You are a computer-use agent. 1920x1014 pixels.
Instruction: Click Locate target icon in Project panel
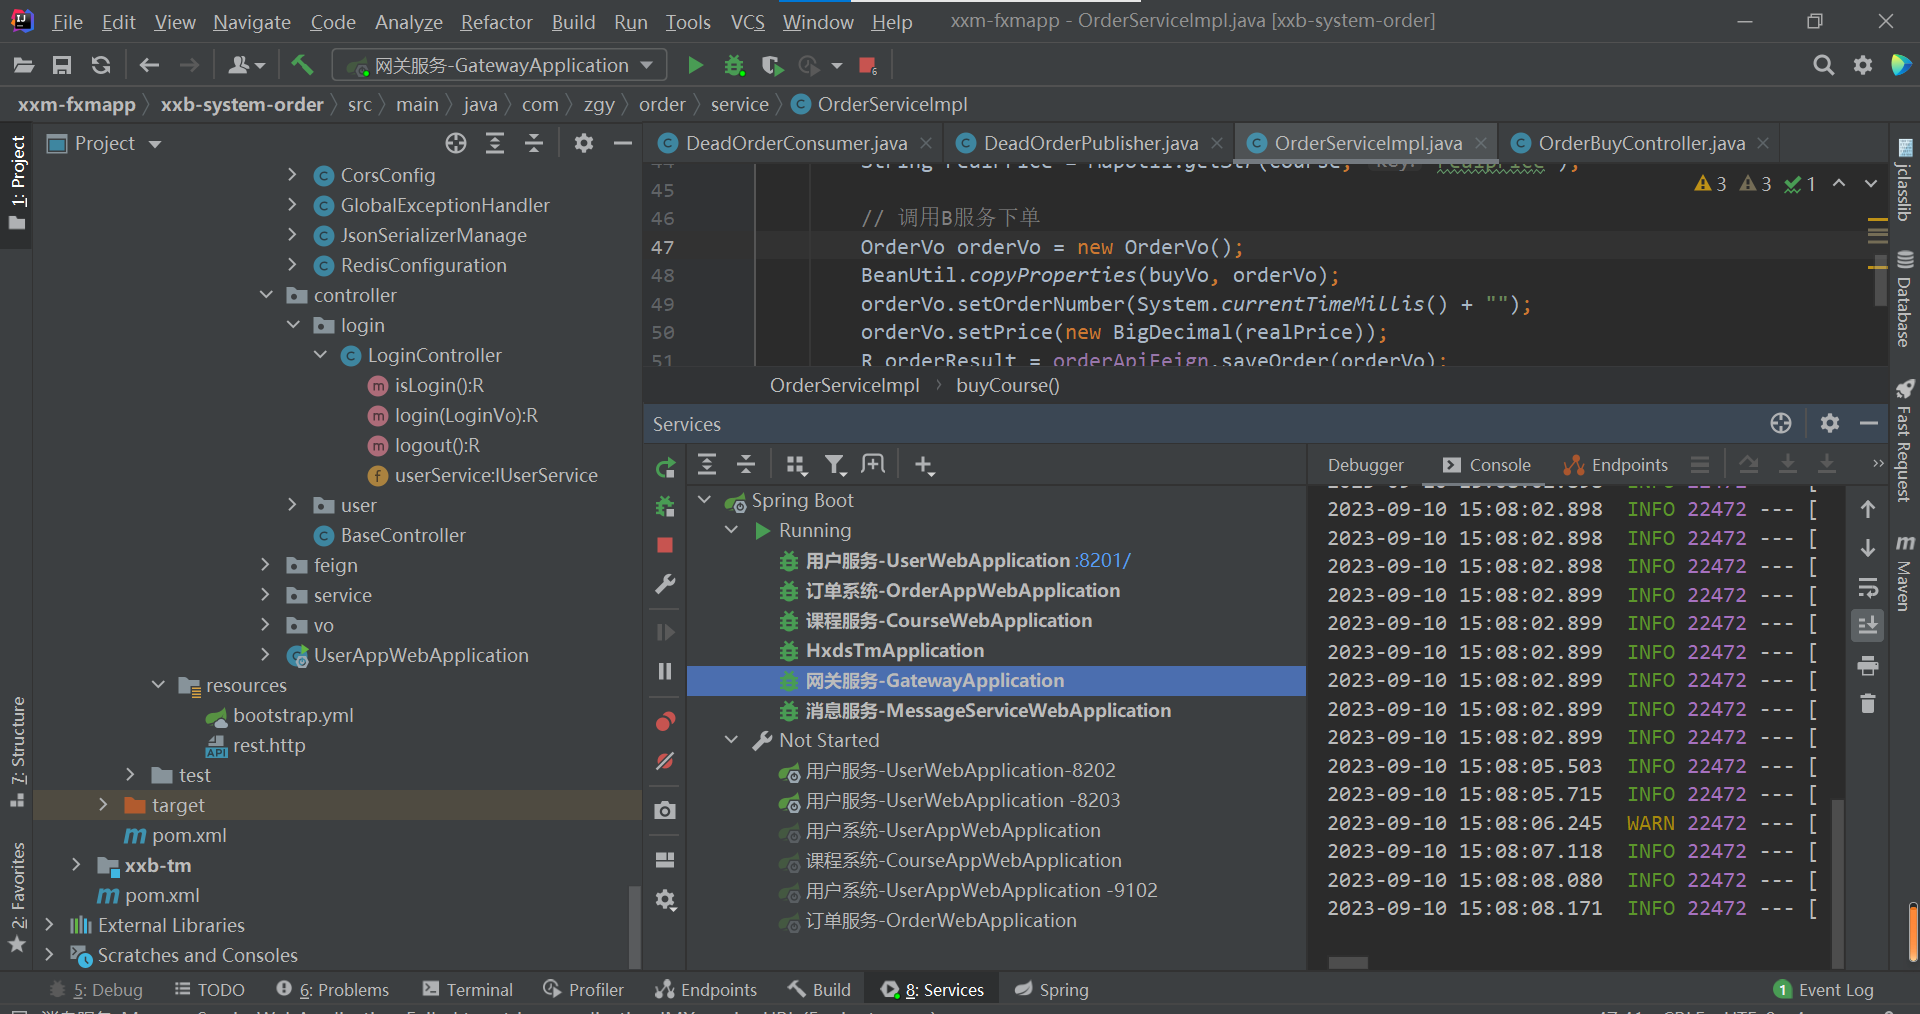456,144
